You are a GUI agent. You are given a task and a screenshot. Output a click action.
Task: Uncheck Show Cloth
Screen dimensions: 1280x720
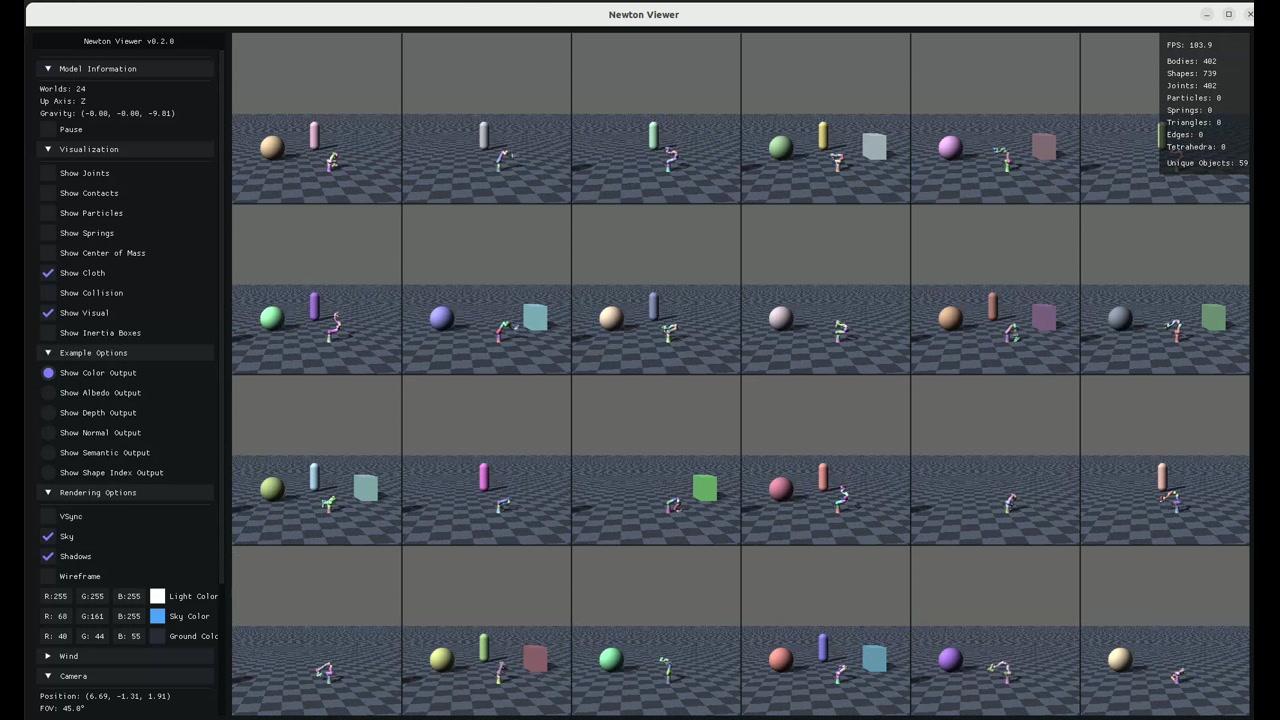pos(48,273)
